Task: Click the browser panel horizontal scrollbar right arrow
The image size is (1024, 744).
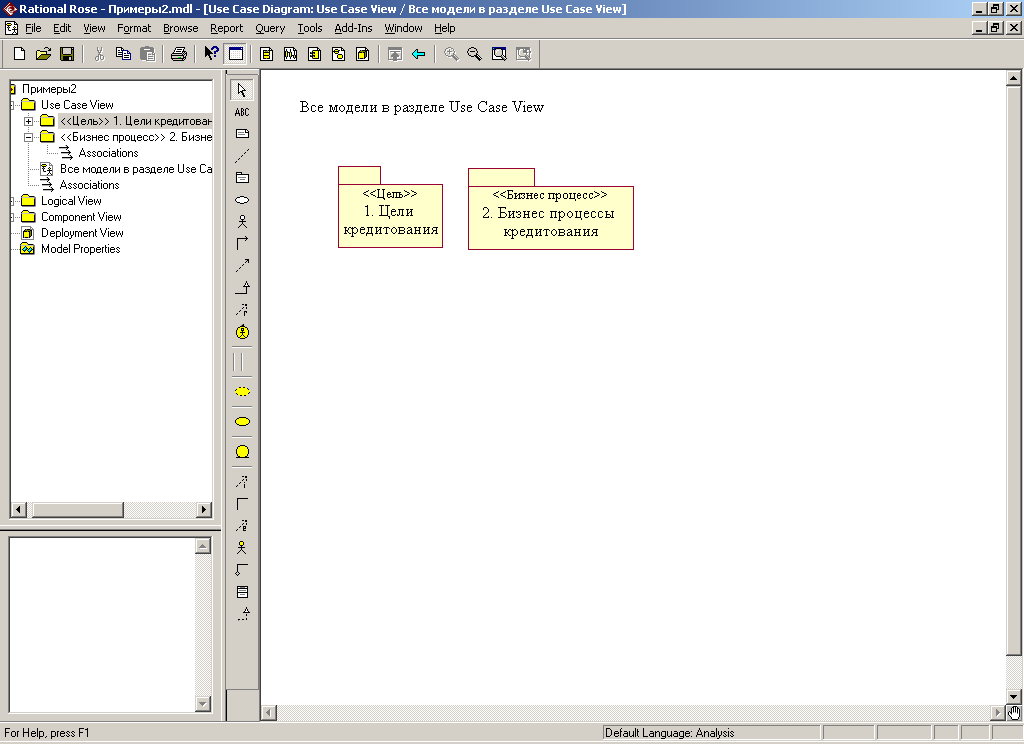Action: [x=205, y=510]
